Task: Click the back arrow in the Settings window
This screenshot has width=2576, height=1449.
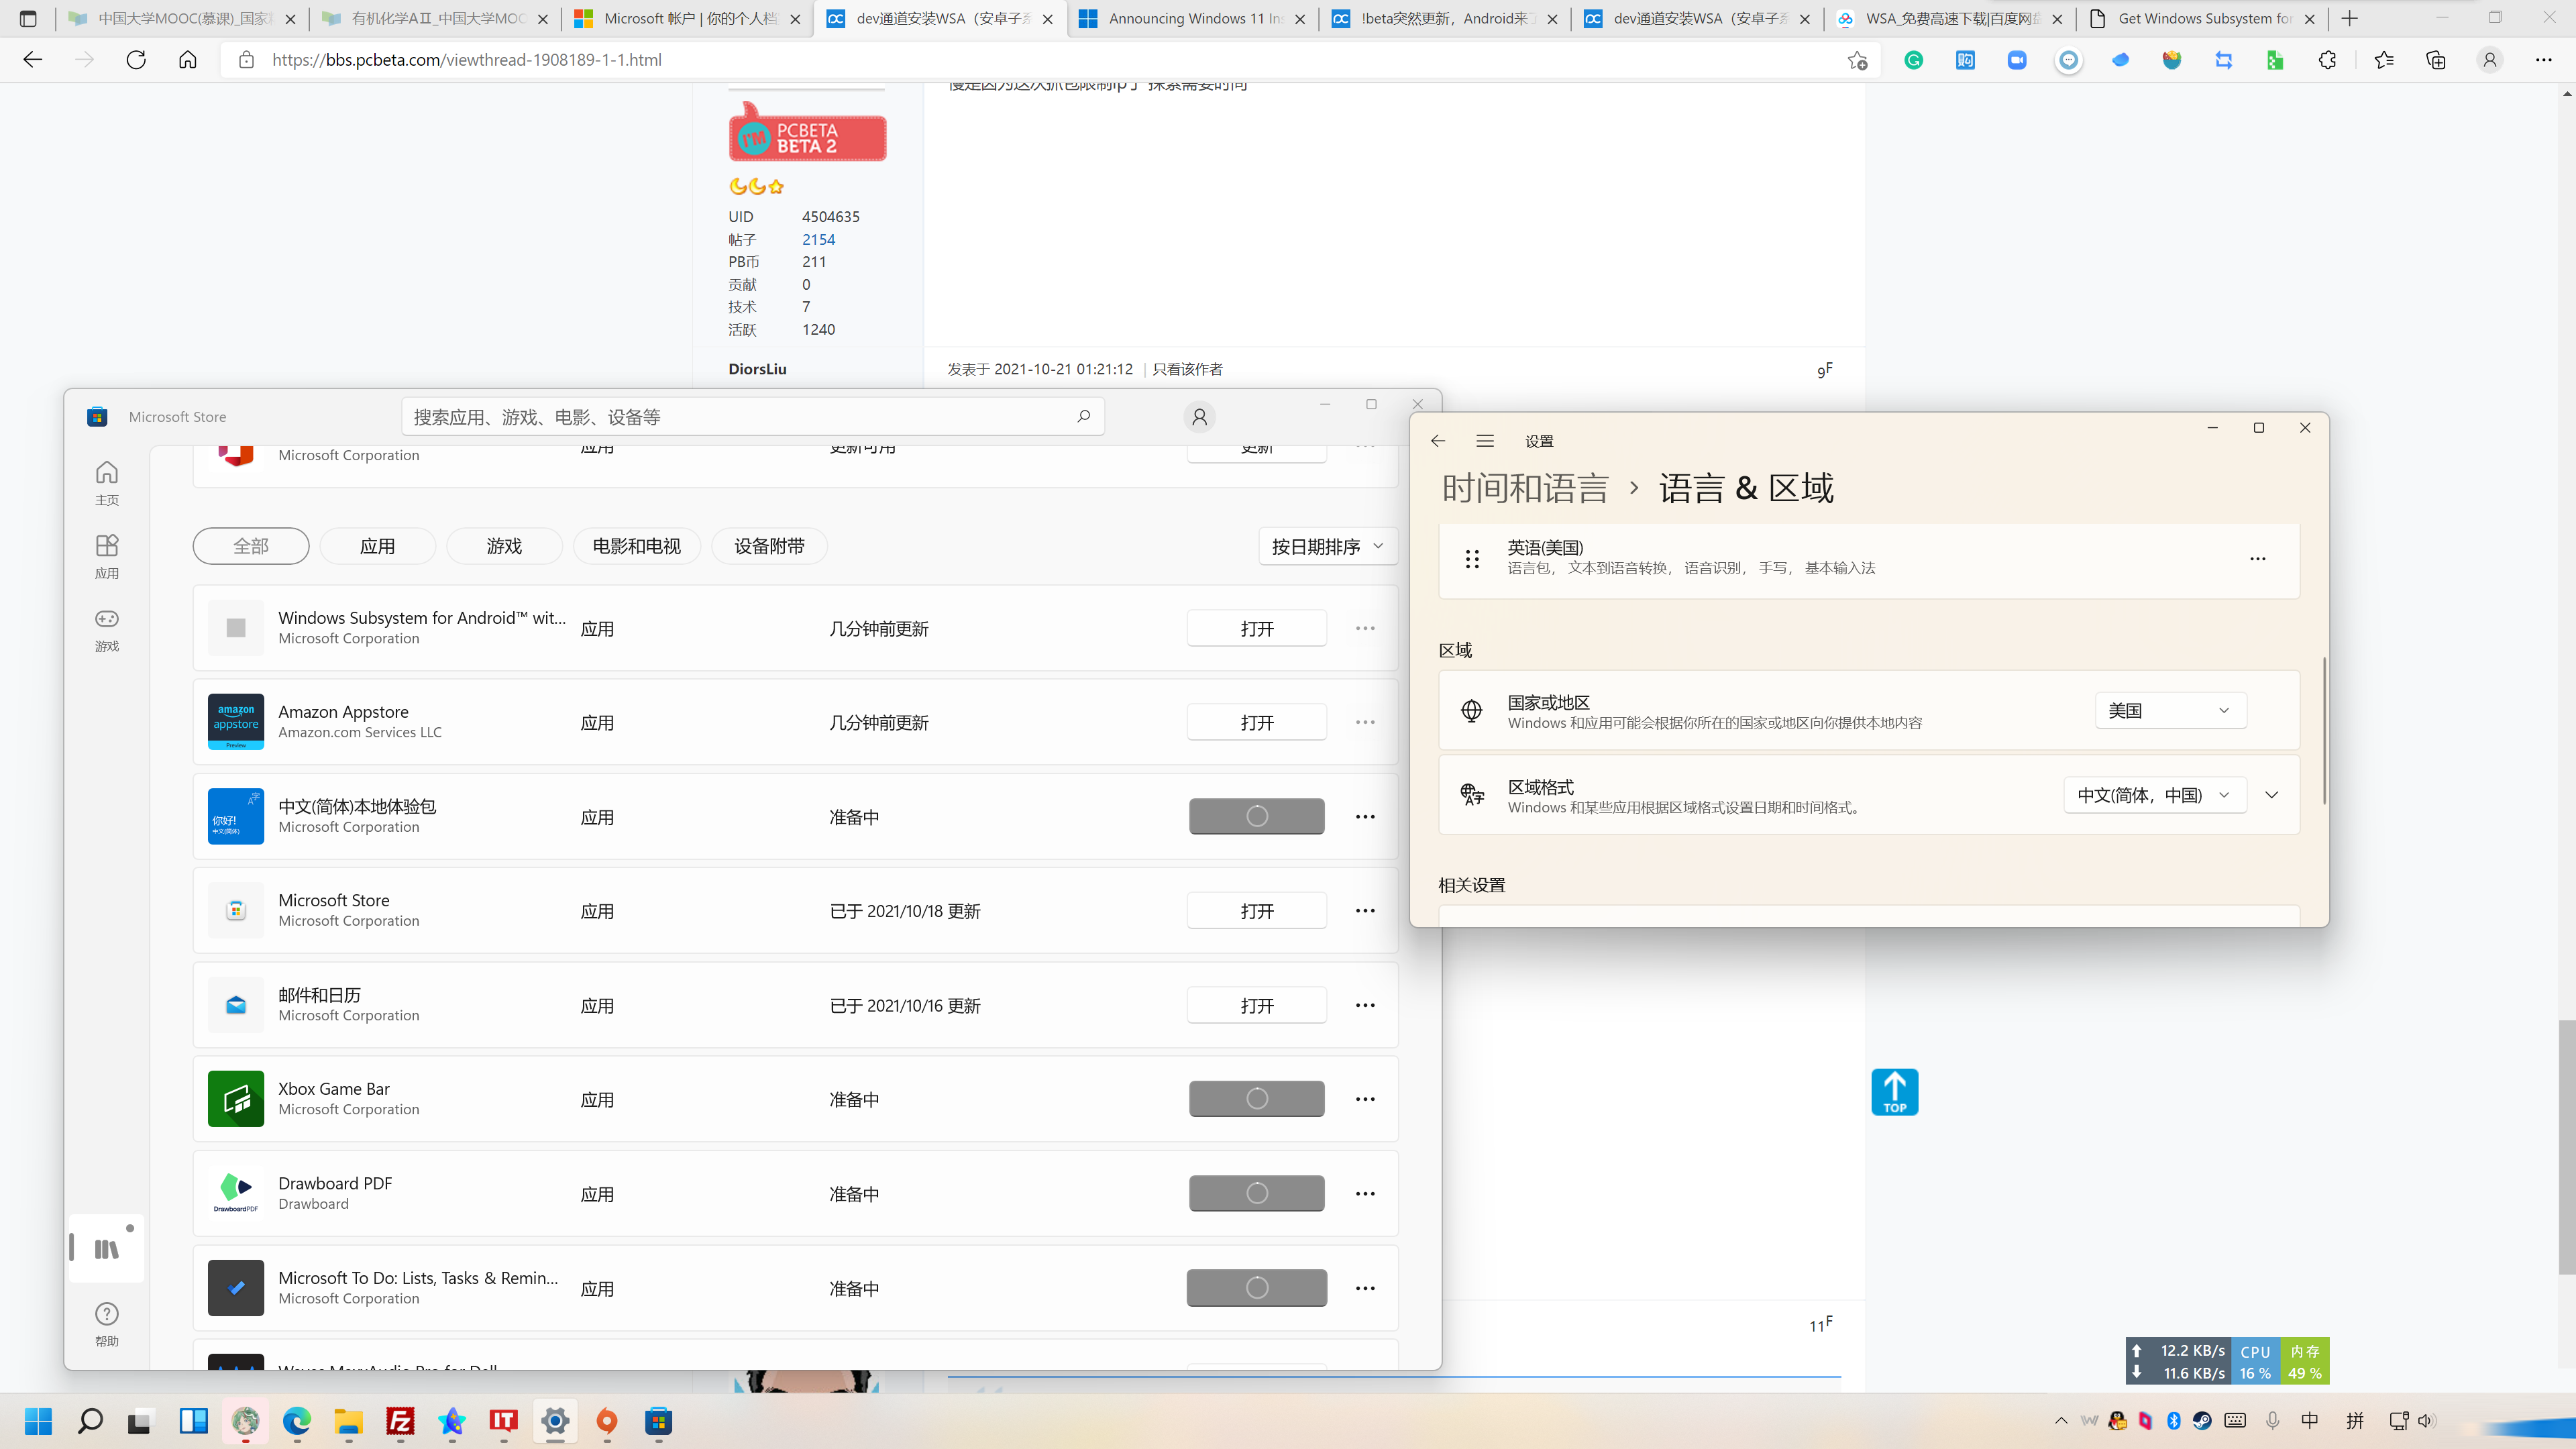Action: pos(1438,440)
